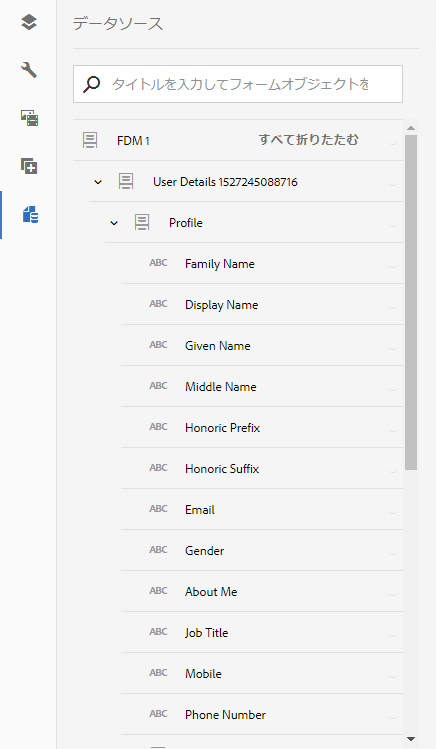Click ABC icon beside Phone Number
This screenshot has width=436, height=749.
[159, 715]
